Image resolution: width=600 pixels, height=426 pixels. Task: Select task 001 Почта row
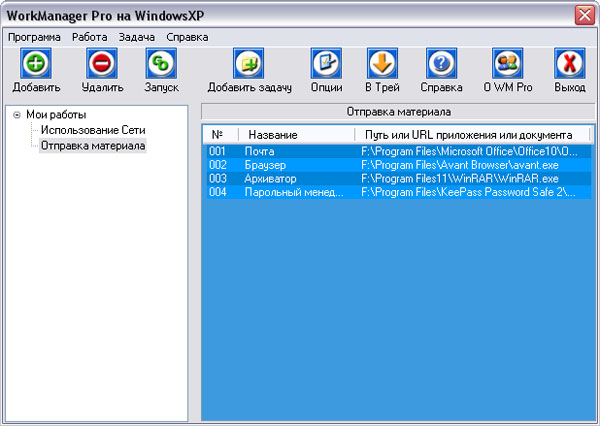click(x=398, y=151)
